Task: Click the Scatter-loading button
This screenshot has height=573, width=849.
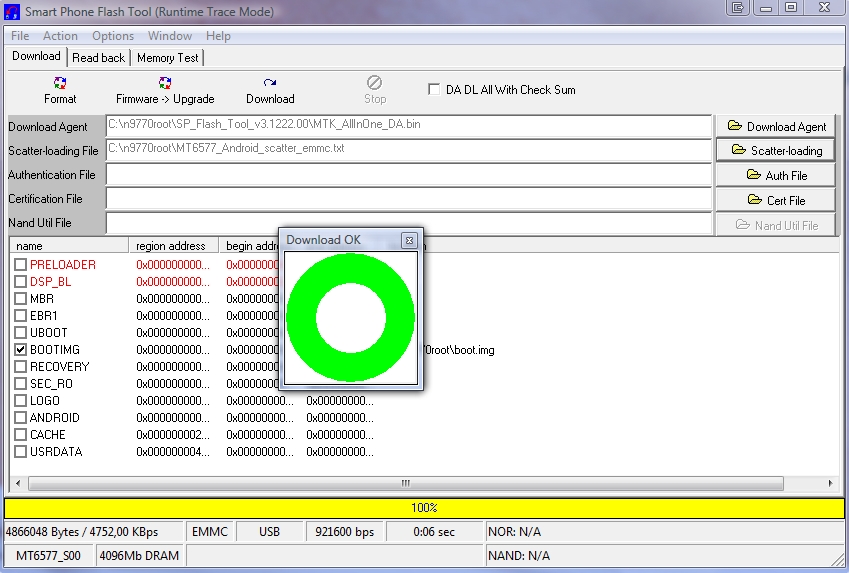Action: coord(776,150)
